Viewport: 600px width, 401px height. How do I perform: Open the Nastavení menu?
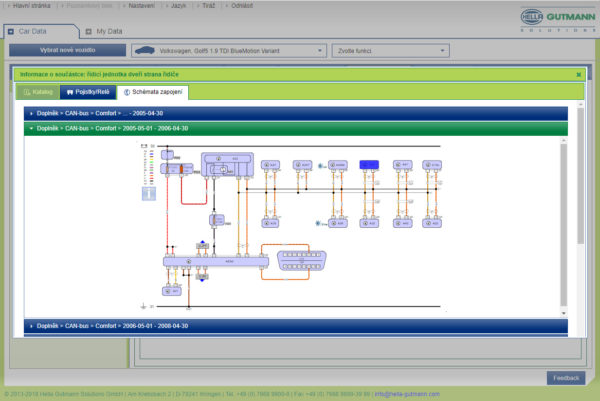(x=141, y=5)
